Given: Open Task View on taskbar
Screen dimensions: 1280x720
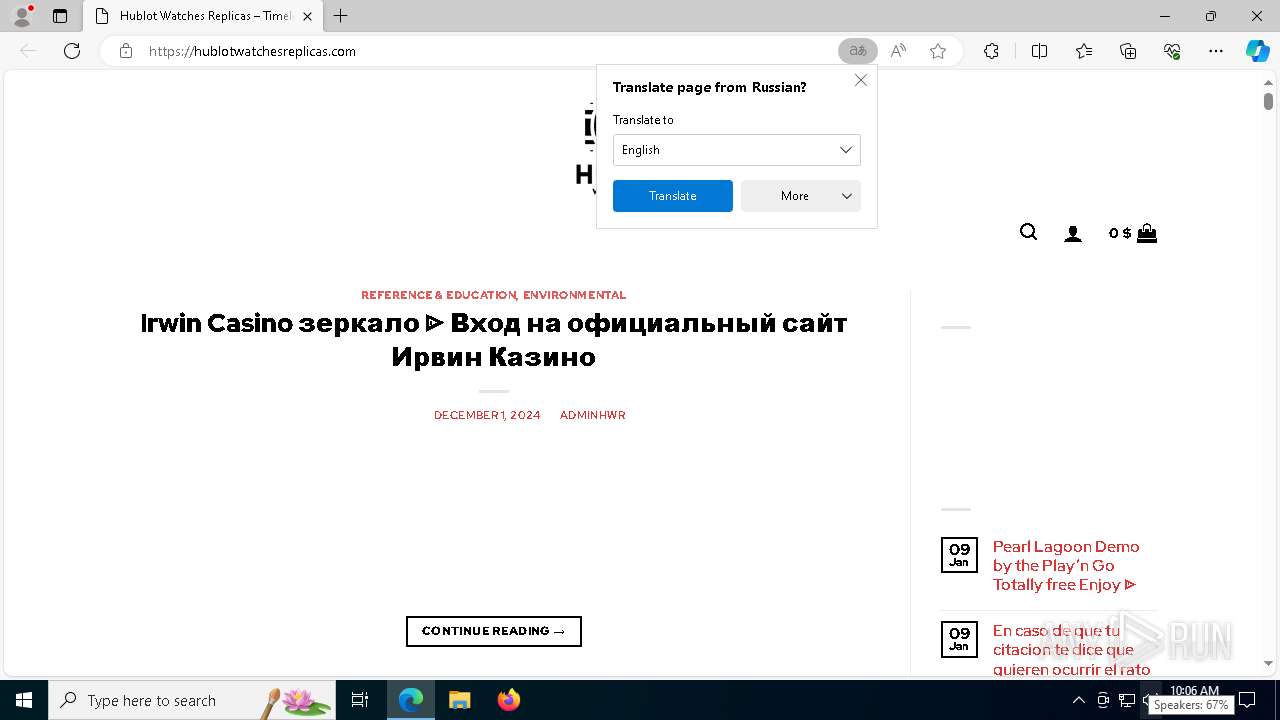Looking at the screenshot, I should [360, 700].
